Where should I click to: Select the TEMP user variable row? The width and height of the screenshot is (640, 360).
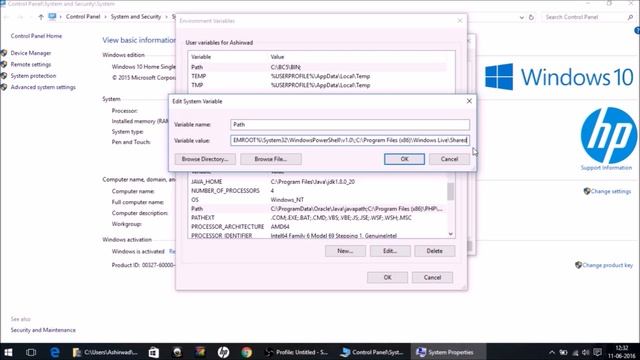318,76
